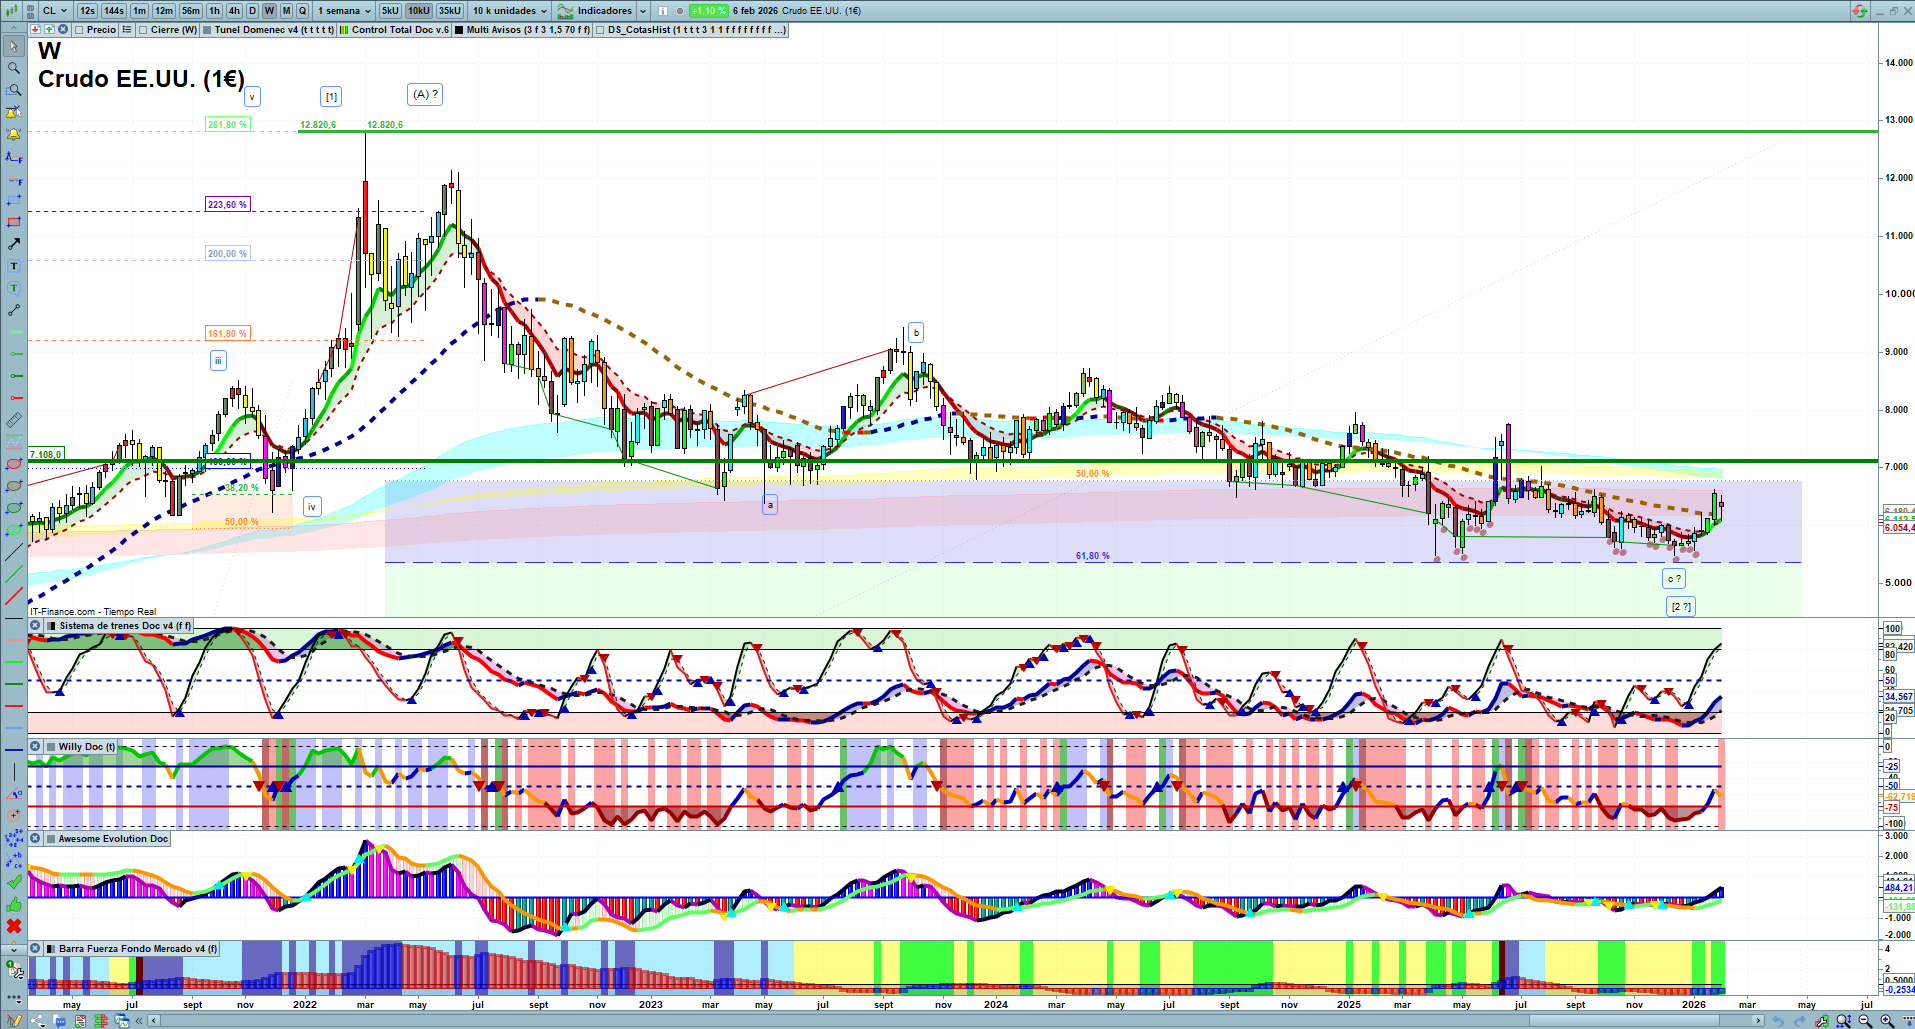This screenshot has height=1029, width=1915.
Task: Select the brown ellipse drawing tool
Action: pos(14,486)
